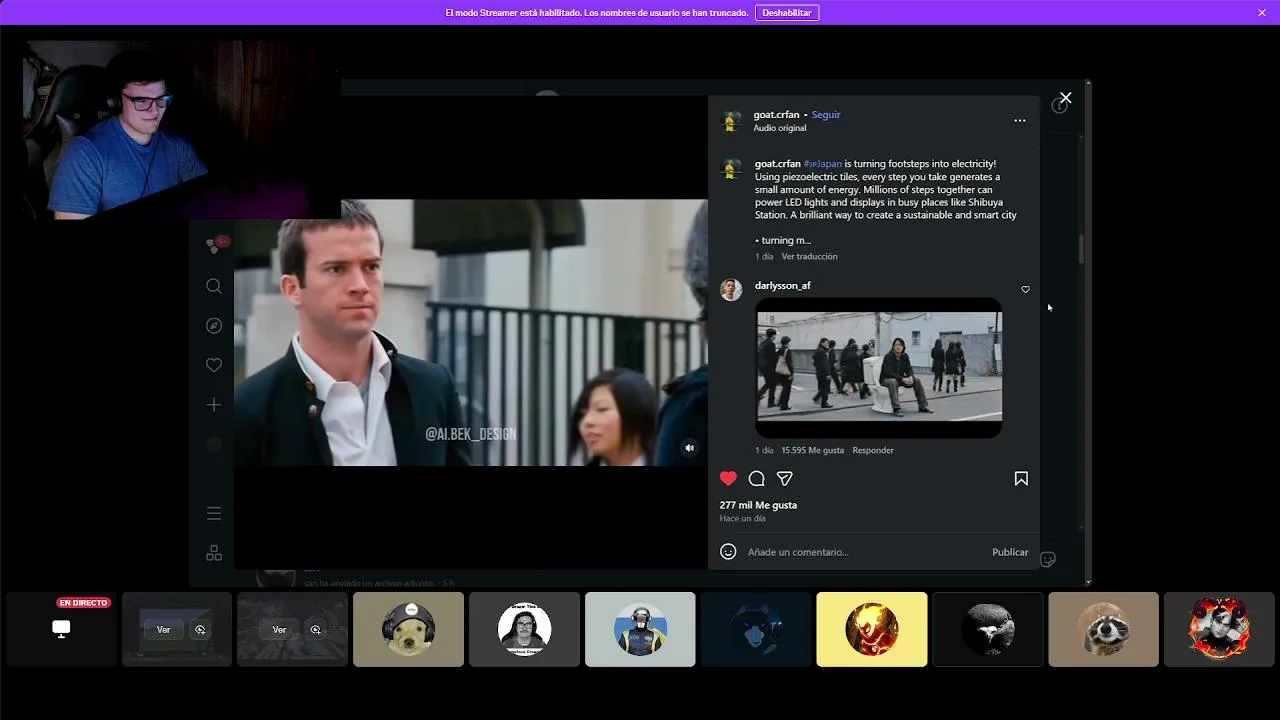Click Publicar to post the comment
This screenshot has width=1280, height=720.
pos(1010,552)
